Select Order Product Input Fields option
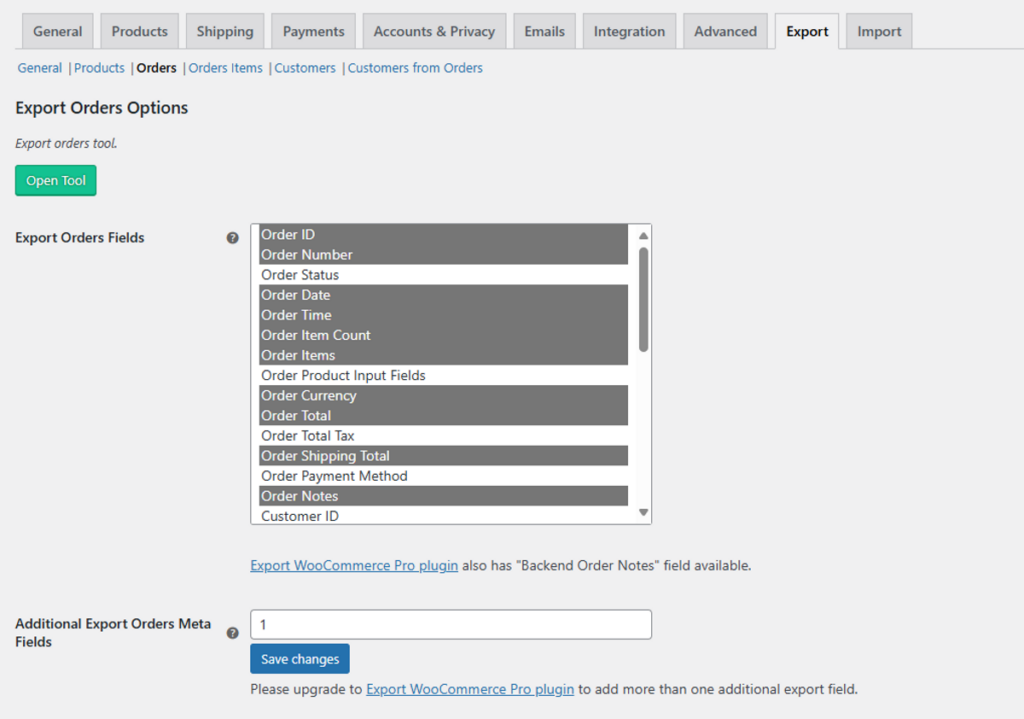 pos(443,375)
